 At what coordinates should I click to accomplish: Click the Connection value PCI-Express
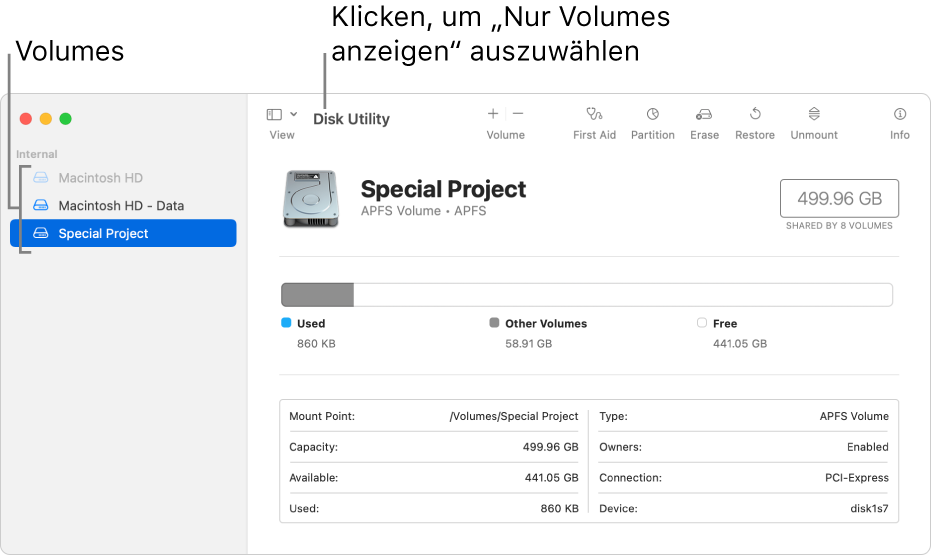click(x=857, y=478)
